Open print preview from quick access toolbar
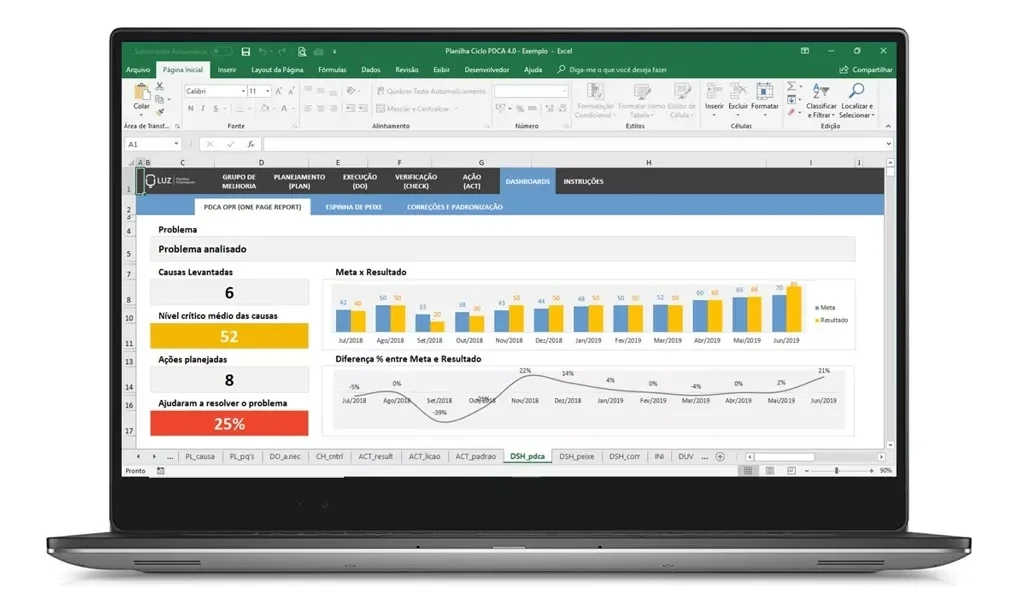 (x=302, y=51)
